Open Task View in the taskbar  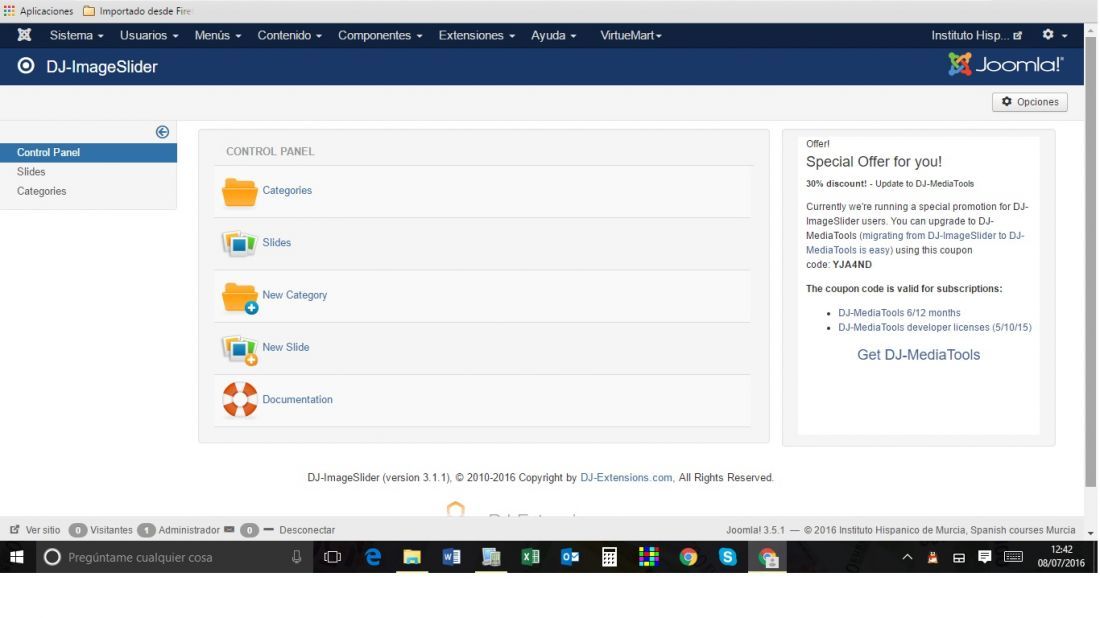[x=333, y=557]
